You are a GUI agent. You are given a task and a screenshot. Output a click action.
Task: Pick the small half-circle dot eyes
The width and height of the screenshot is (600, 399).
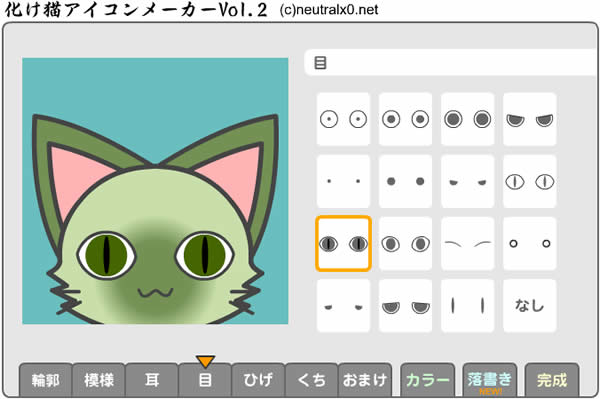467,181
